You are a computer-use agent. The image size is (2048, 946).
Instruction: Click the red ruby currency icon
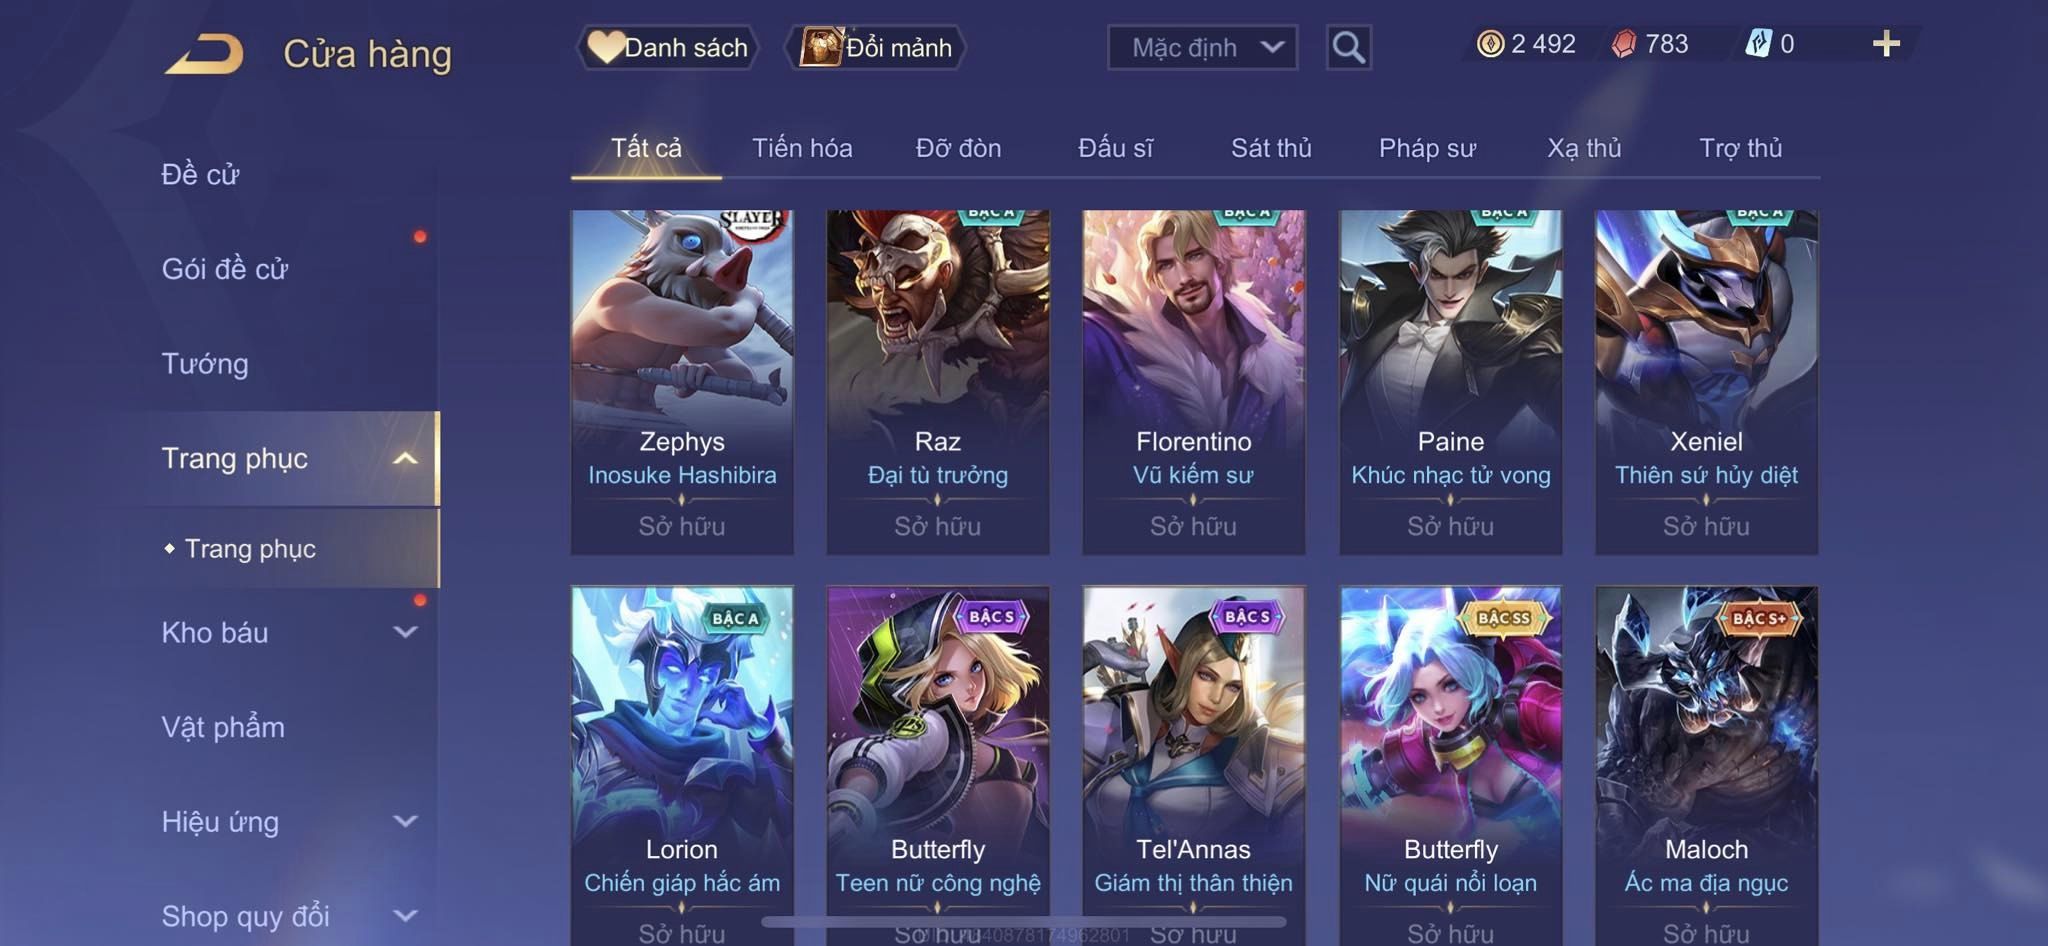coord(1624,44)
